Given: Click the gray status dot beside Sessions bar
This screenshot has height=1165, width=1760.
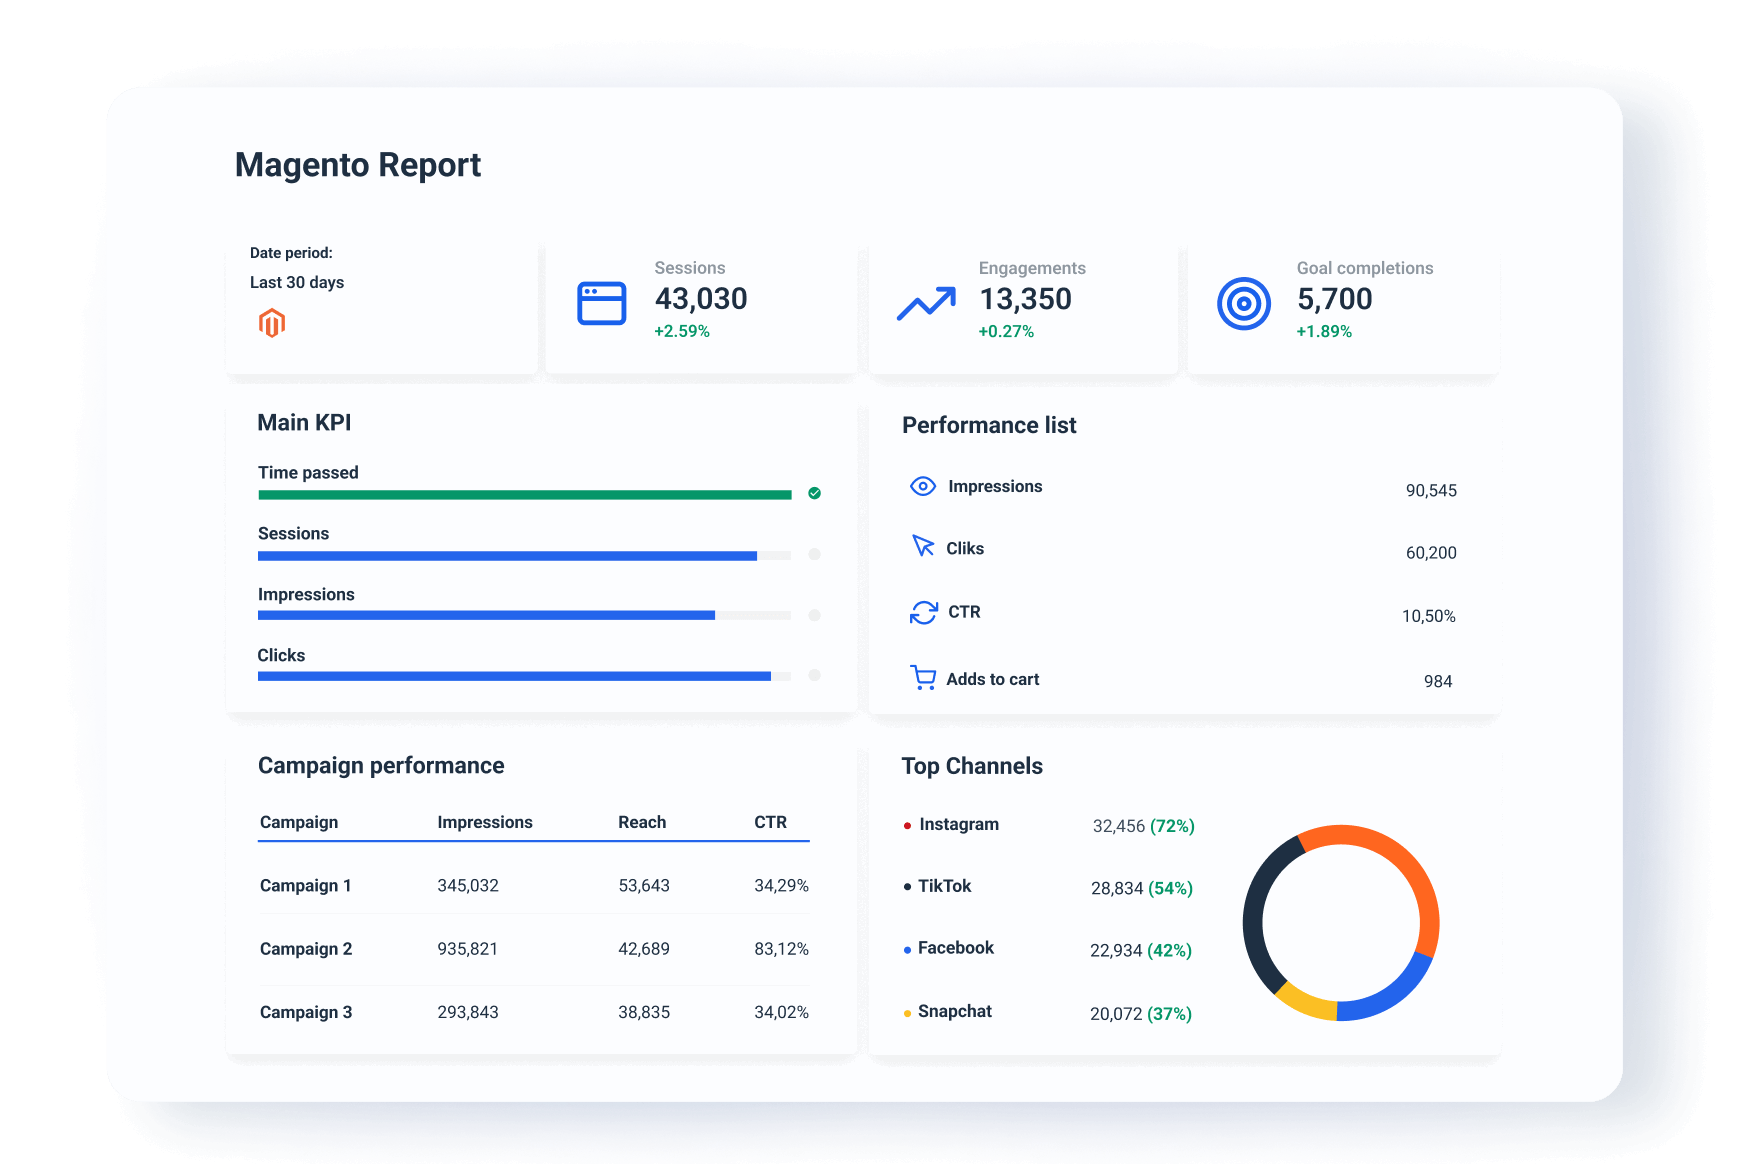Looking at the screenshot, I should (814, 555).
